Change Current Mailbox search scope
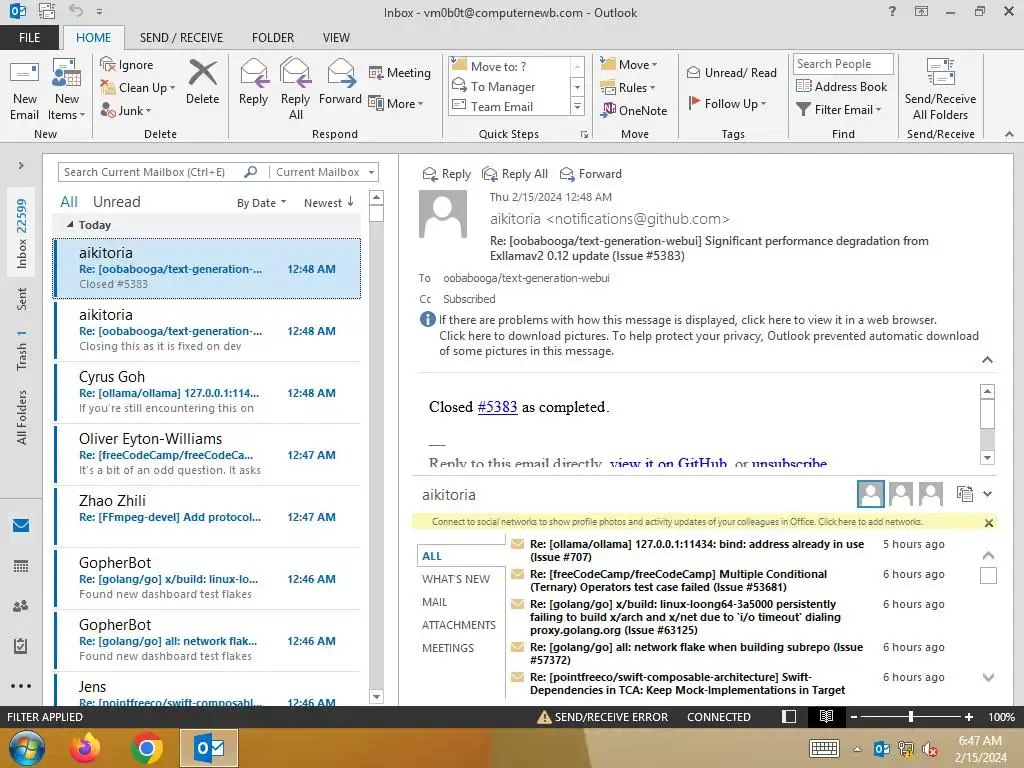Image resolution: width=1024 pixels, height=768 pixels. 325,172
